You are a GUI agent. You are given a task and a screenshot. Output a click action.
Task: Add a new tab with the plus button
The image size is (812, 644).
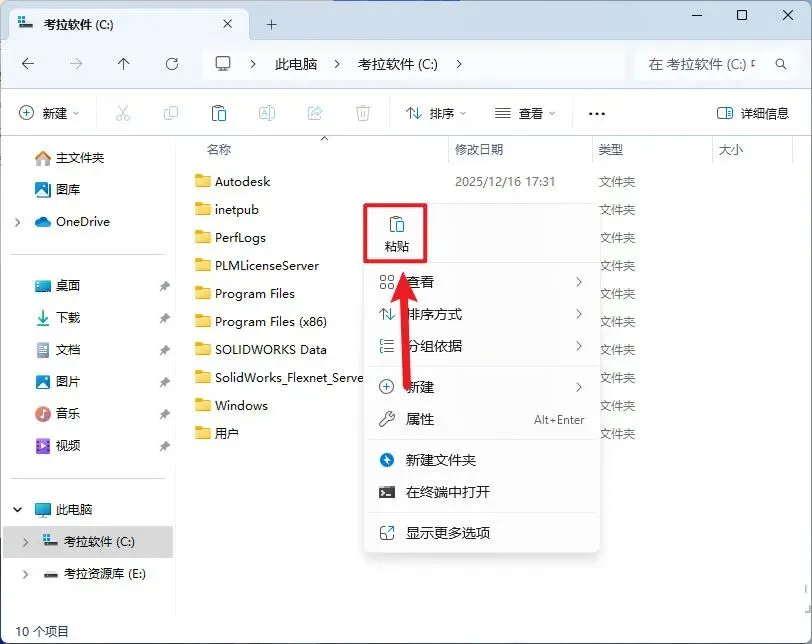(x=271, y=24)
